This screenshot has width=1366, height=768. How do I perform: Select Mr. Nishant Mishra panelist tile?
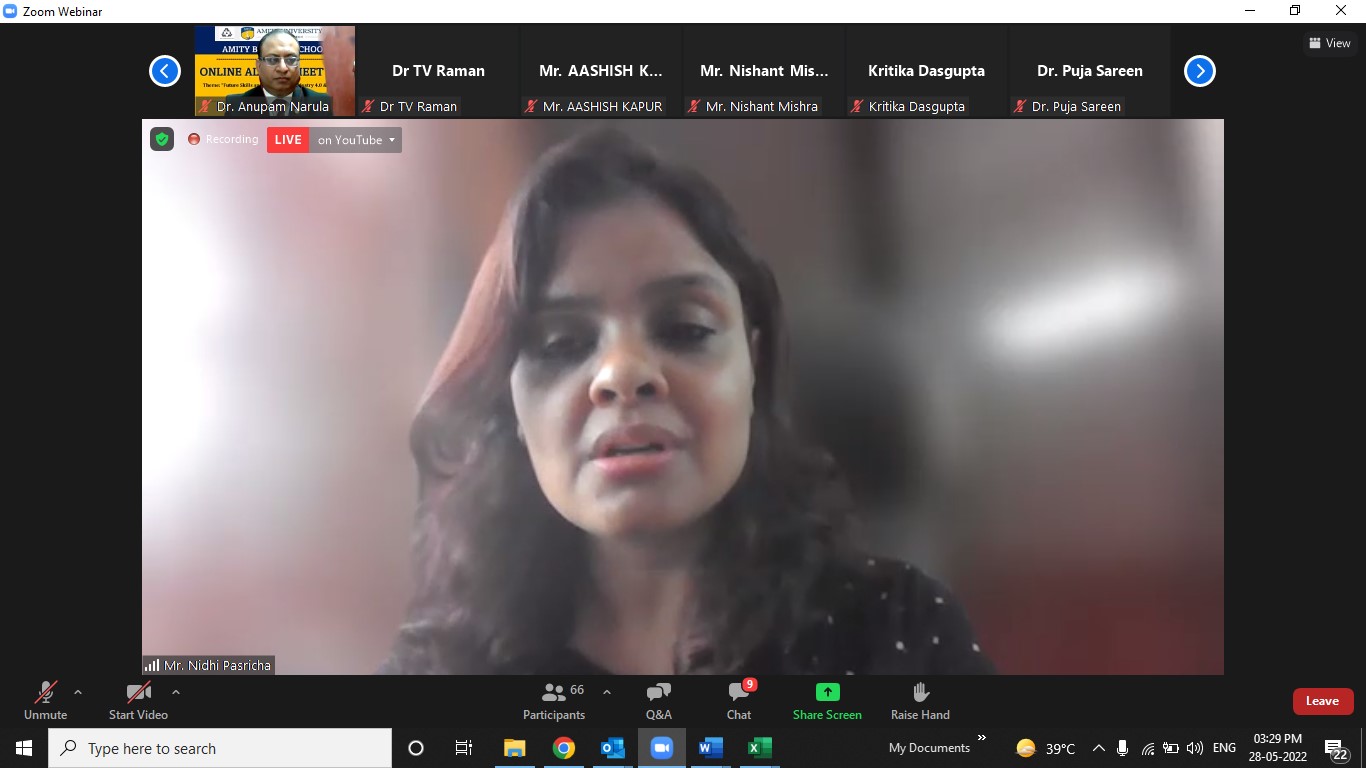point(764,71)
